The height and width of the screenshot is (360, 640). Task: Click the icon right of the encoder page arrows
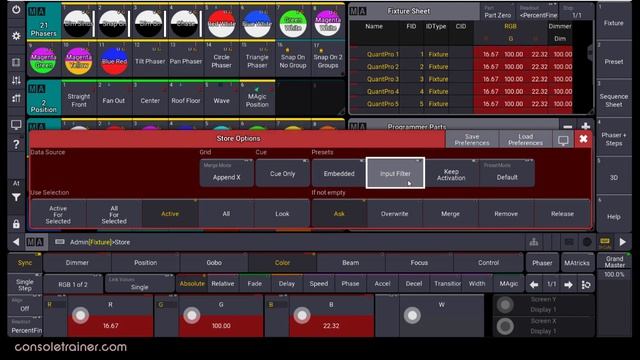pyautogui.click(x=586, y=284)
